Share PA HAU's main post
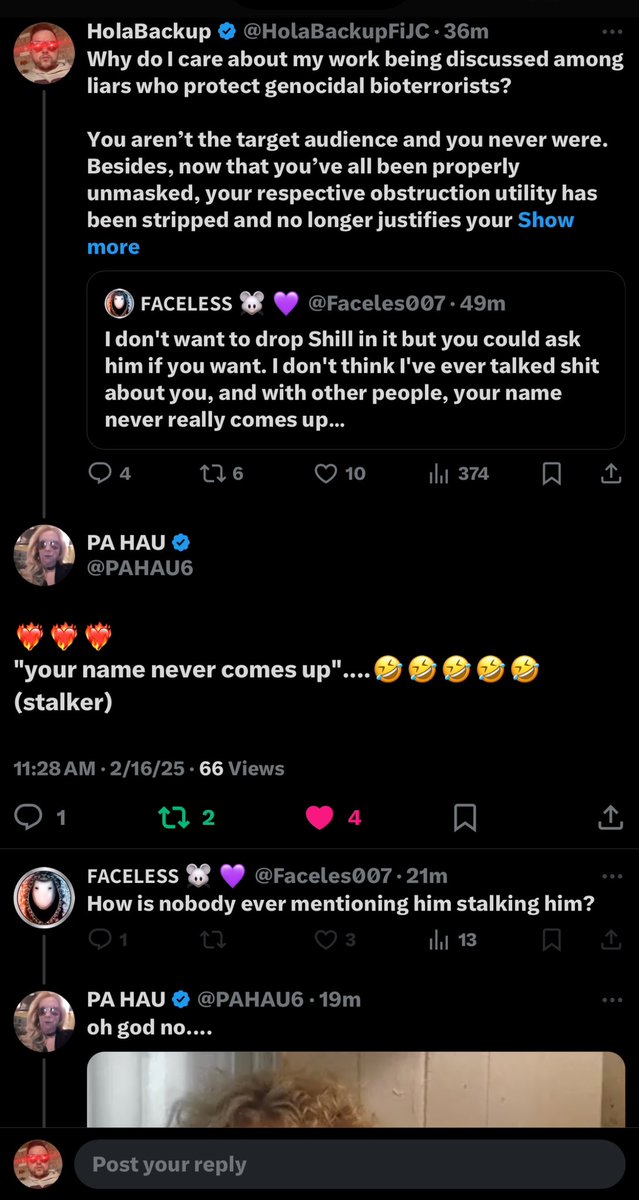639x1200 pixels. tap(609, 818)
